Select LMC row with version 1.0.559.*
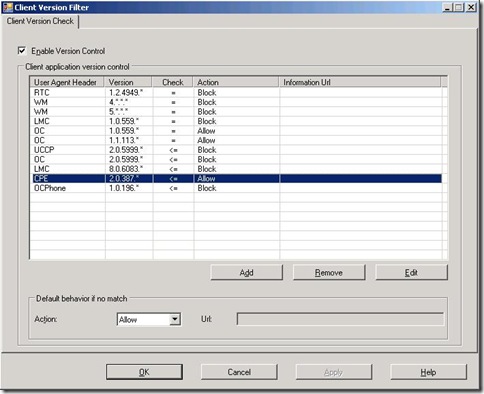 click(236, 121)
